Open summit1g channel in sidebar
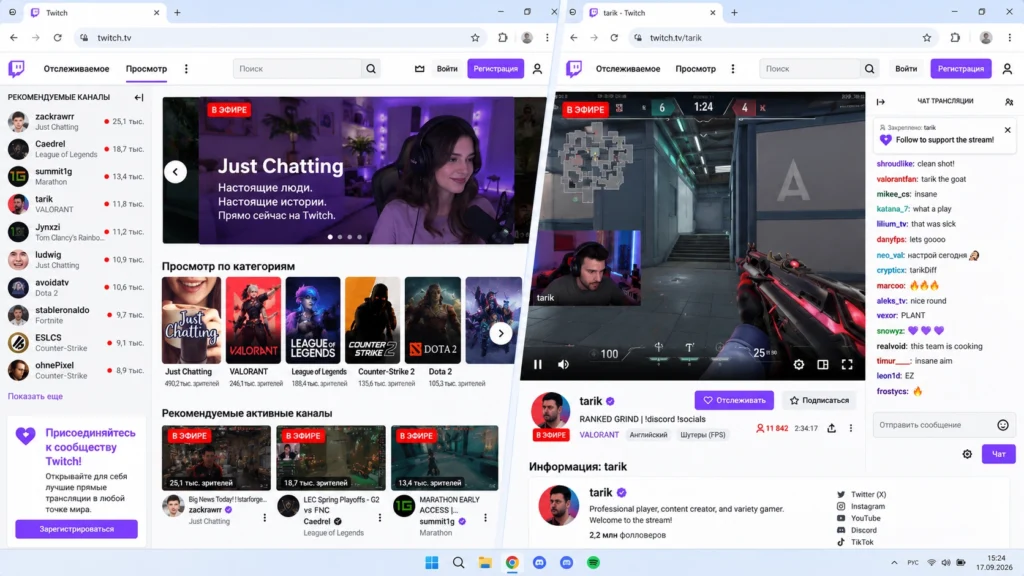The width and height of the screenshot is (1024, 576). point(76,176)
